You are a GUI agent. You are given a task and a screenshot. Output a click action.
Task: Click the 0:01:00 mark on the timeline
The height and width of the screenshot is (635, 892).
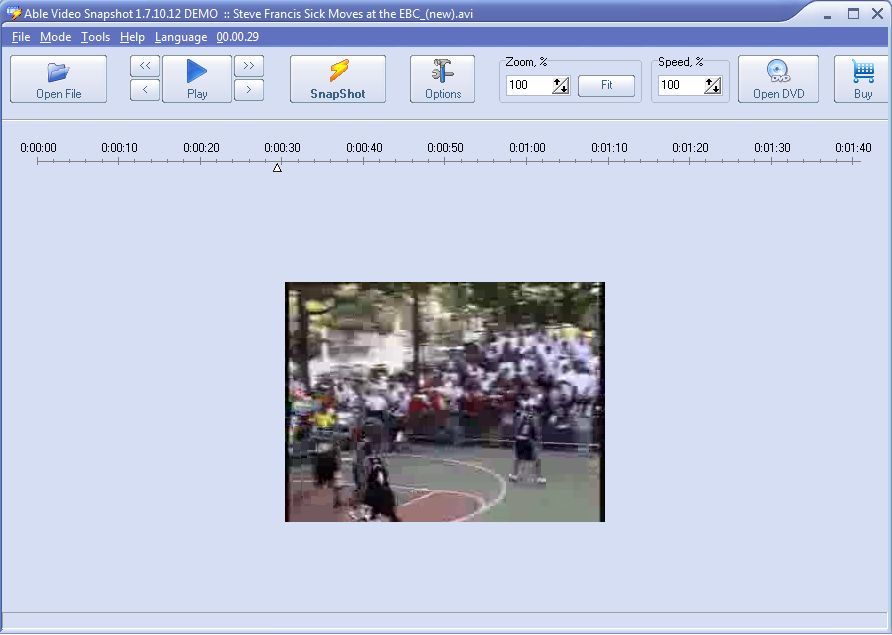(x=526, y=157)
